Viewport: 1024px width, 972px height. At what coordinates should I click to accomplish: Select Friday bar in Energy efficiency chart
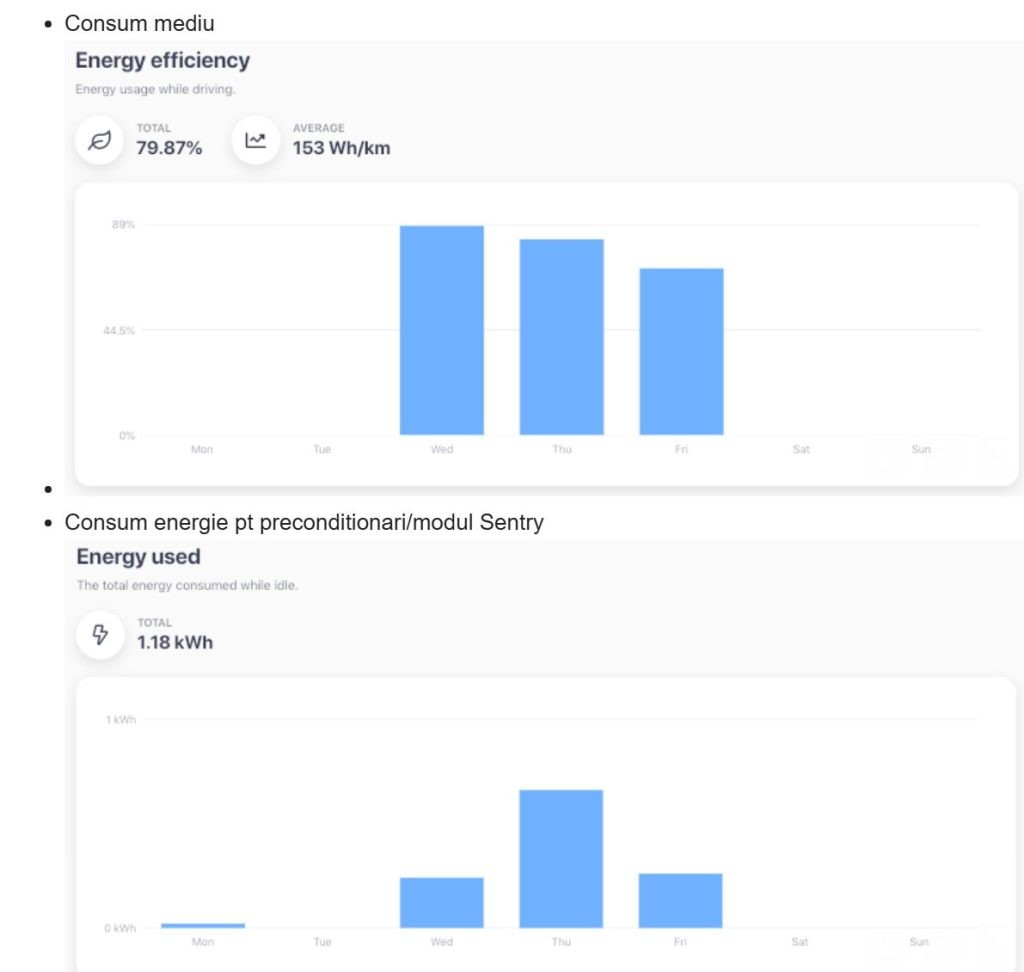click(681, 351)
